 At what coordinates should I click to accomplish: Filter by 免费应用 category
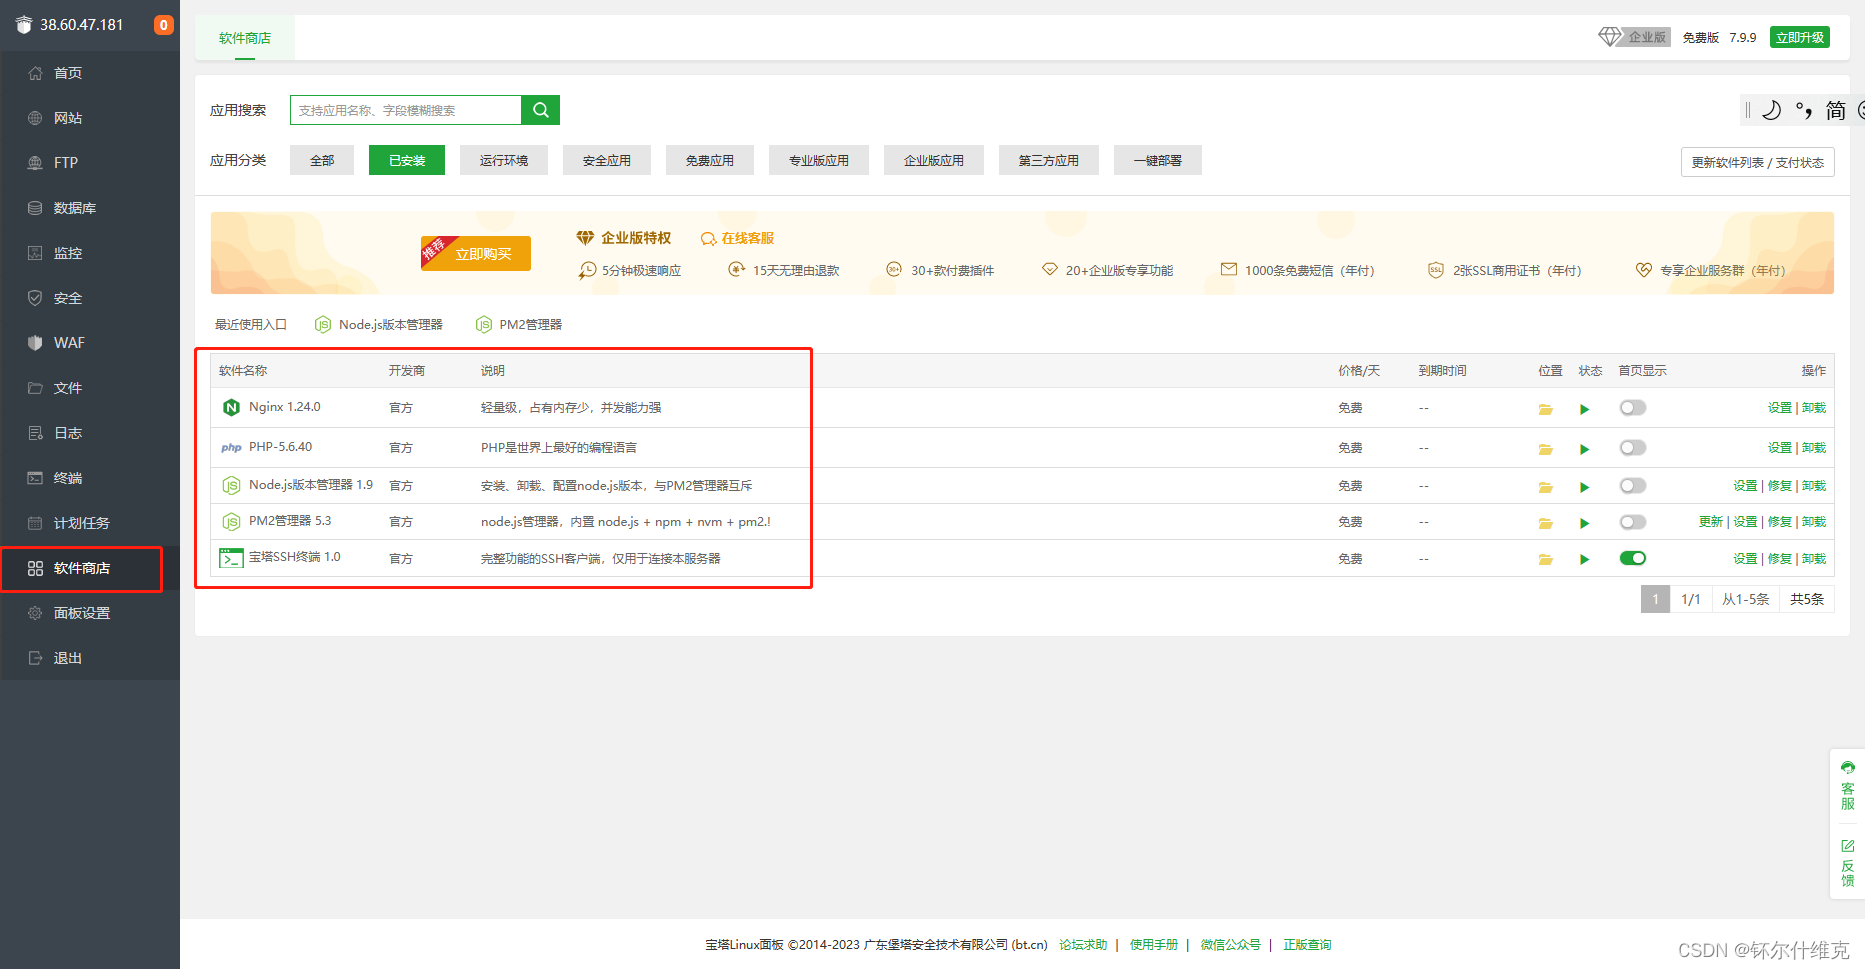tap(710, 160)
